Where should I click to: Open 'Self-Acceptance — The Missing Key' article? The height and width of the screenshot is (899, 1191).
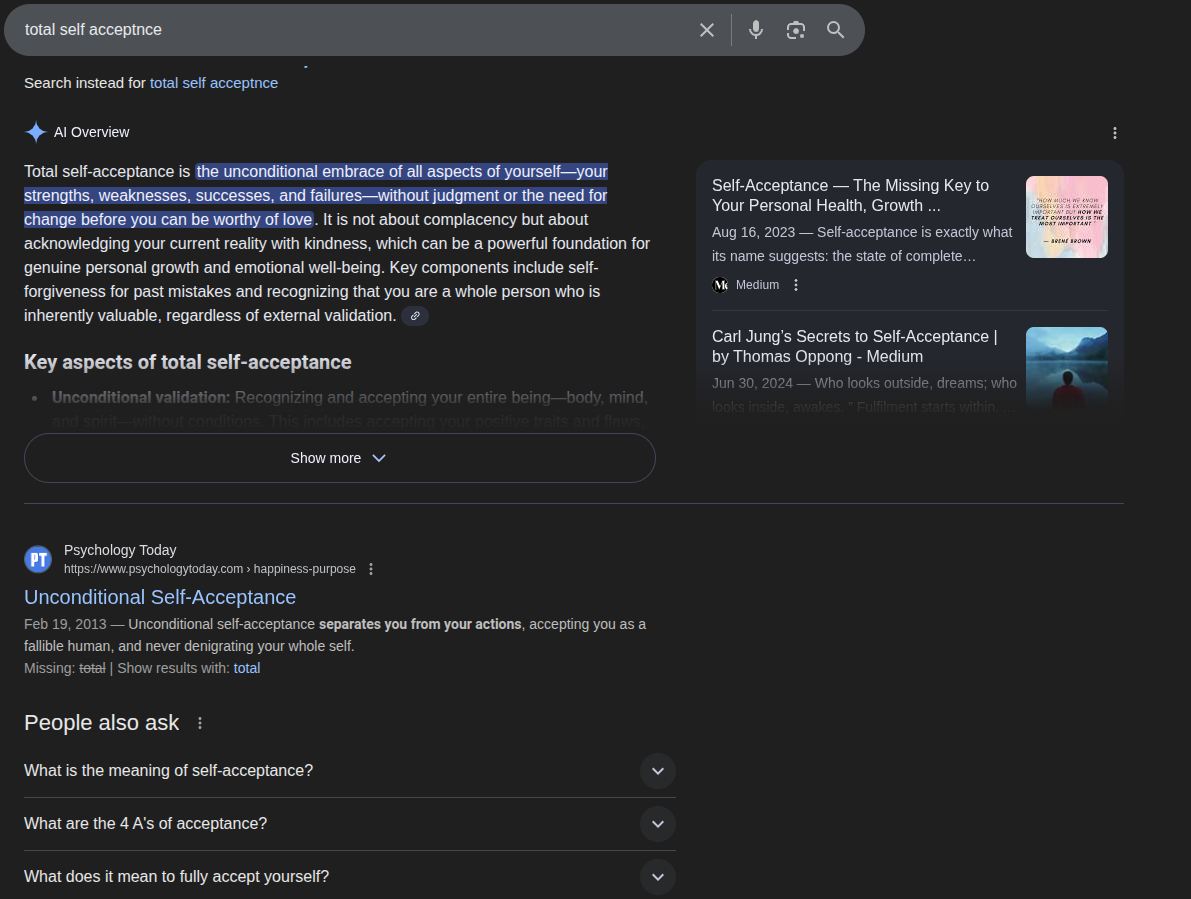point(850,195)
